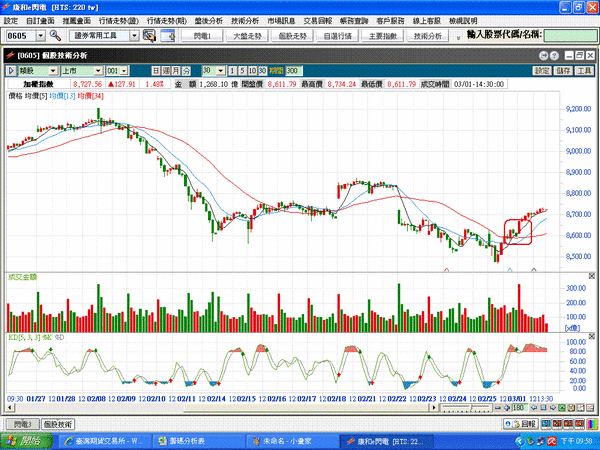Viewport: 600px width, 450px height.
Task: Click the stock code/name input field
Action: click(x=570, y=36)
